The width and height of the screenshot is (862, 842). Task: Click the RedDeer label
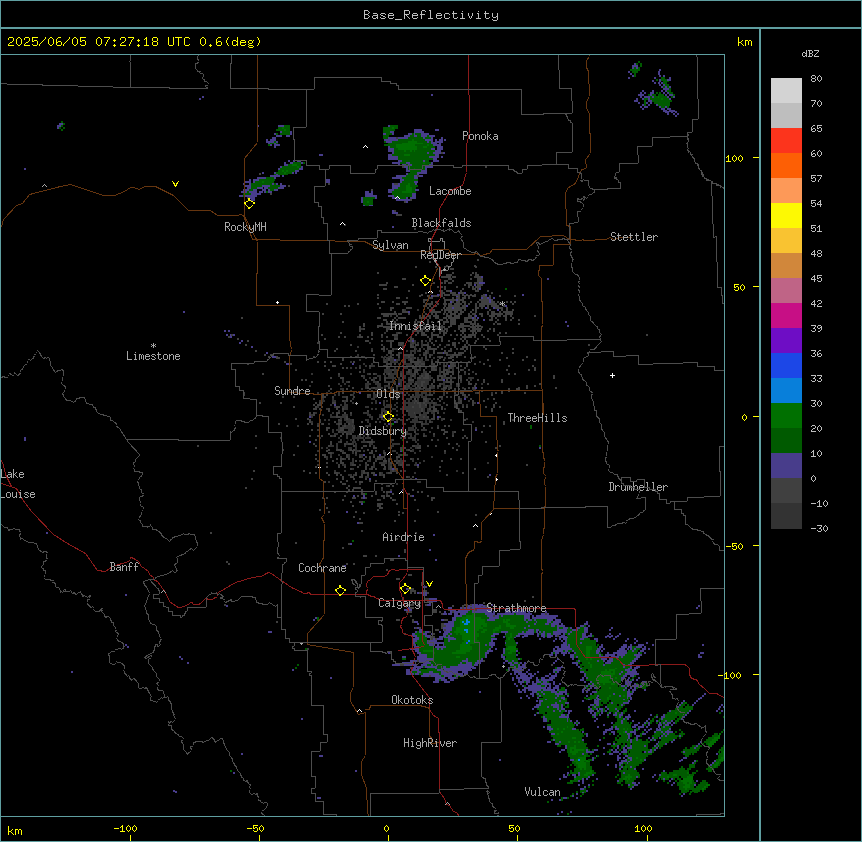pyautogui.click(x=440, y=255)
